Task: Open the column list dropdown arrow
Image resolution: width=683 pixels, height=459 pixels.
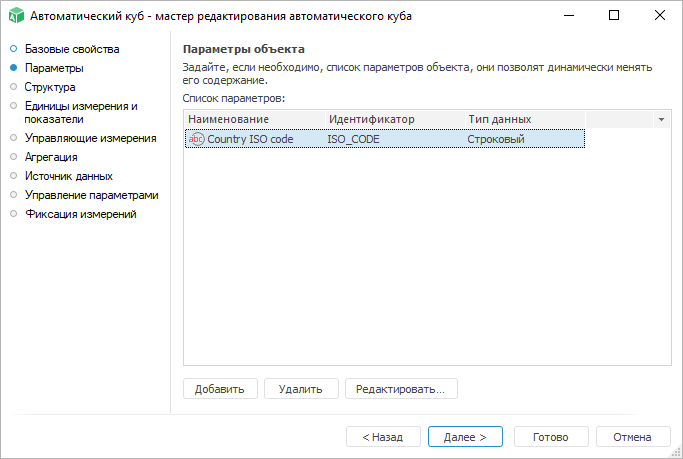Action: (x=661, y=119)
